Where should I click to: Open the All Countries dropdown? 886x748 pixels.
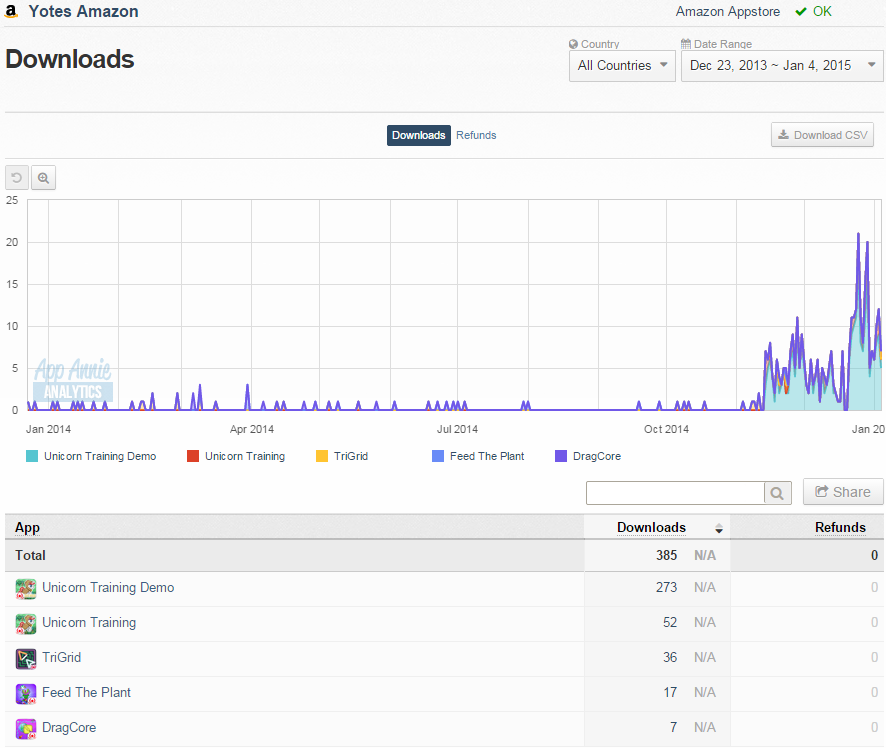[x=622, y=66]
